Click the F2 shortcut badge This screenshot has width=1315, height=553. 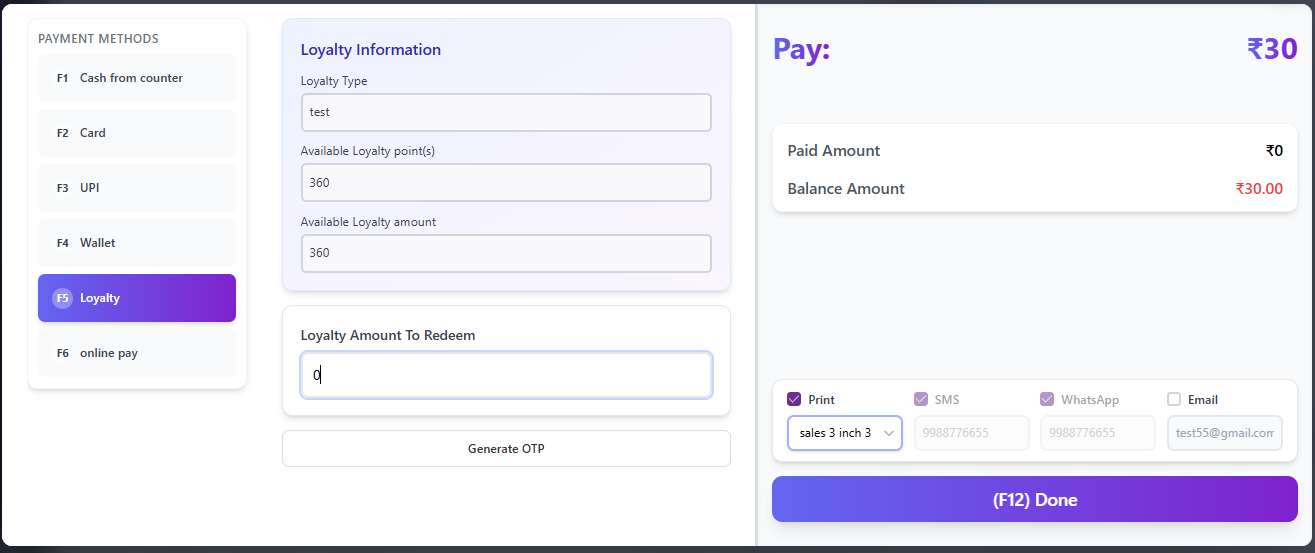62,133
